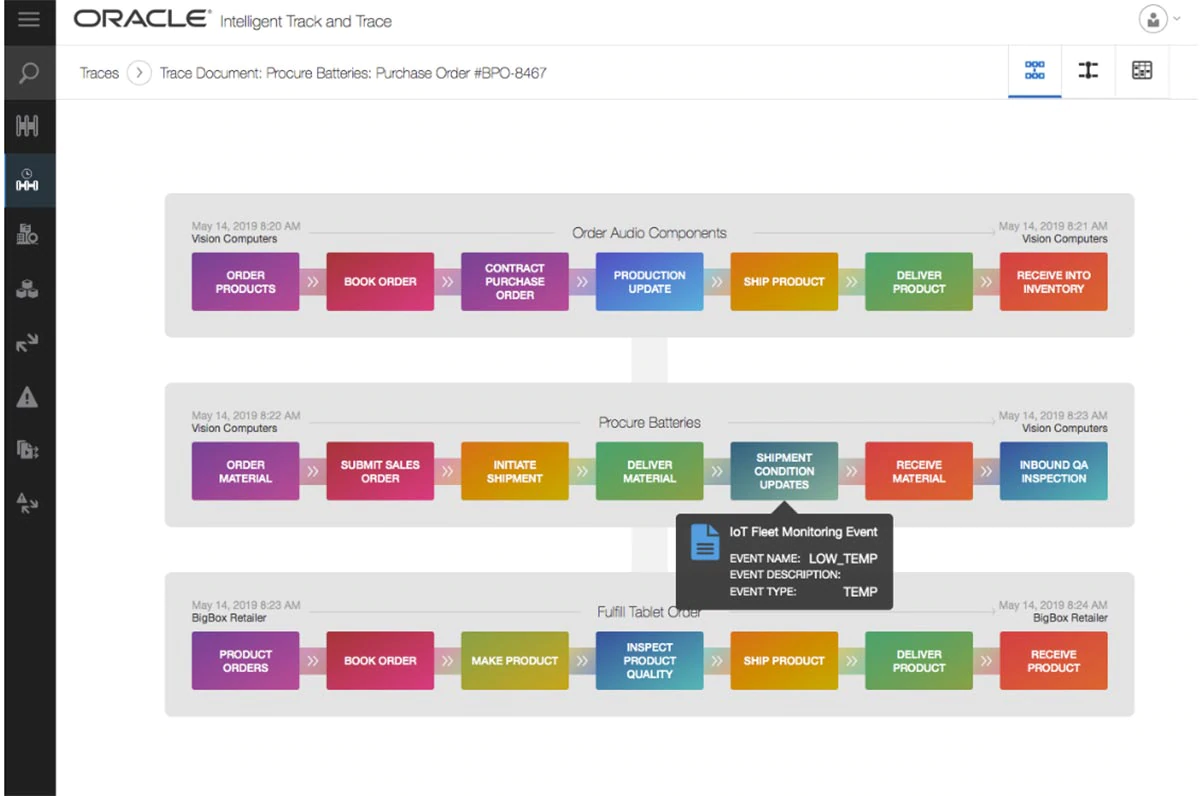Select the warning triangle alerts icon
Screen dimensions: 1200x796
(28, 397)
